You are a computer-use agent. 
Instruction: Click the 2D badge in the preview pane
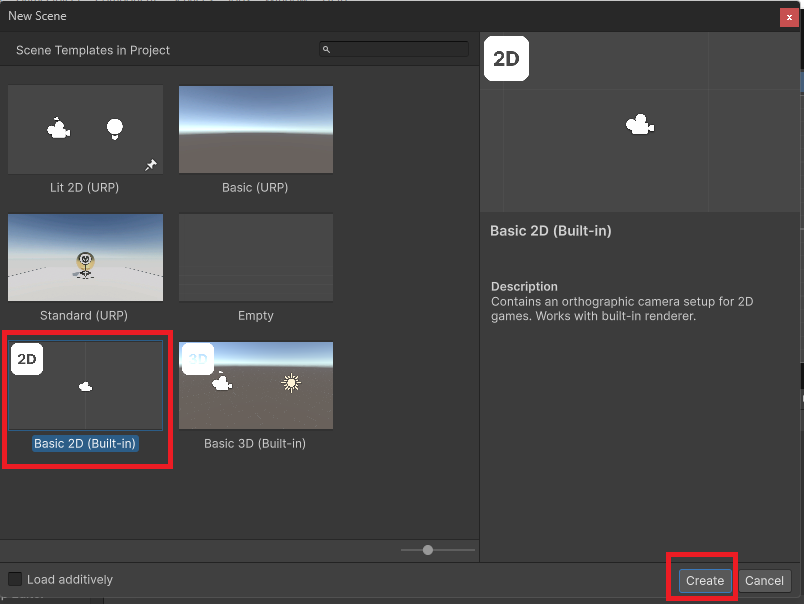(506, 58)
